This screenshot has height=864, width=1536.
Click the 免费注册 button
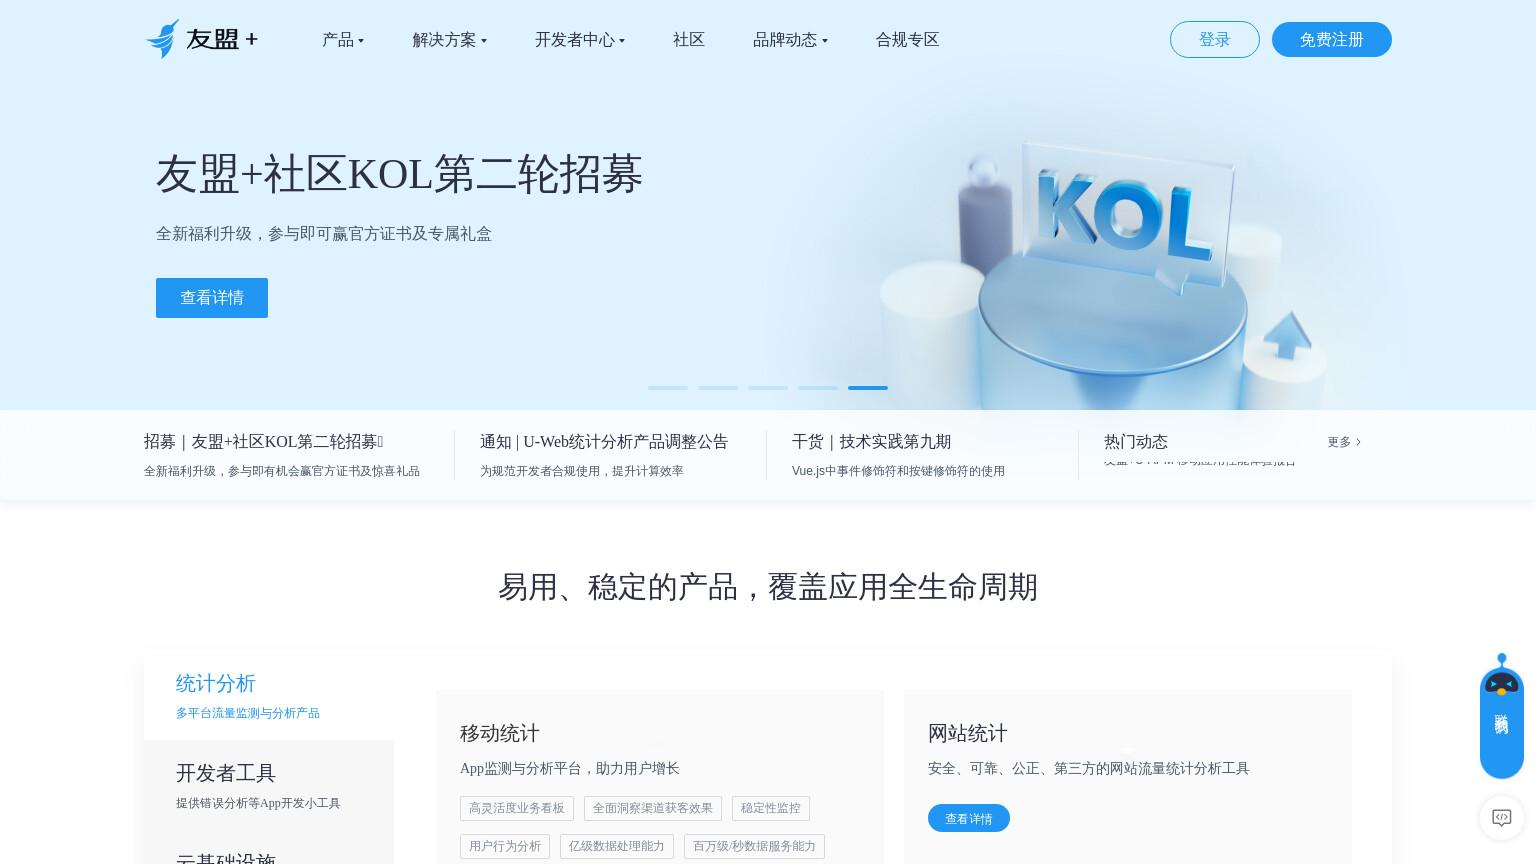(x=1332, y=40)
